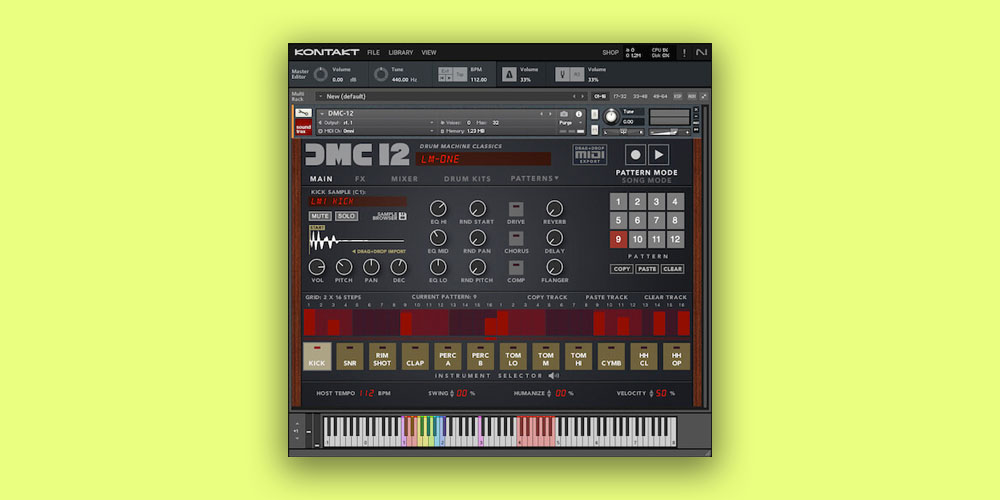Viewport: 1000px width, 500px height.
Task: Mute the kick sample
Action: pos(320,216)
